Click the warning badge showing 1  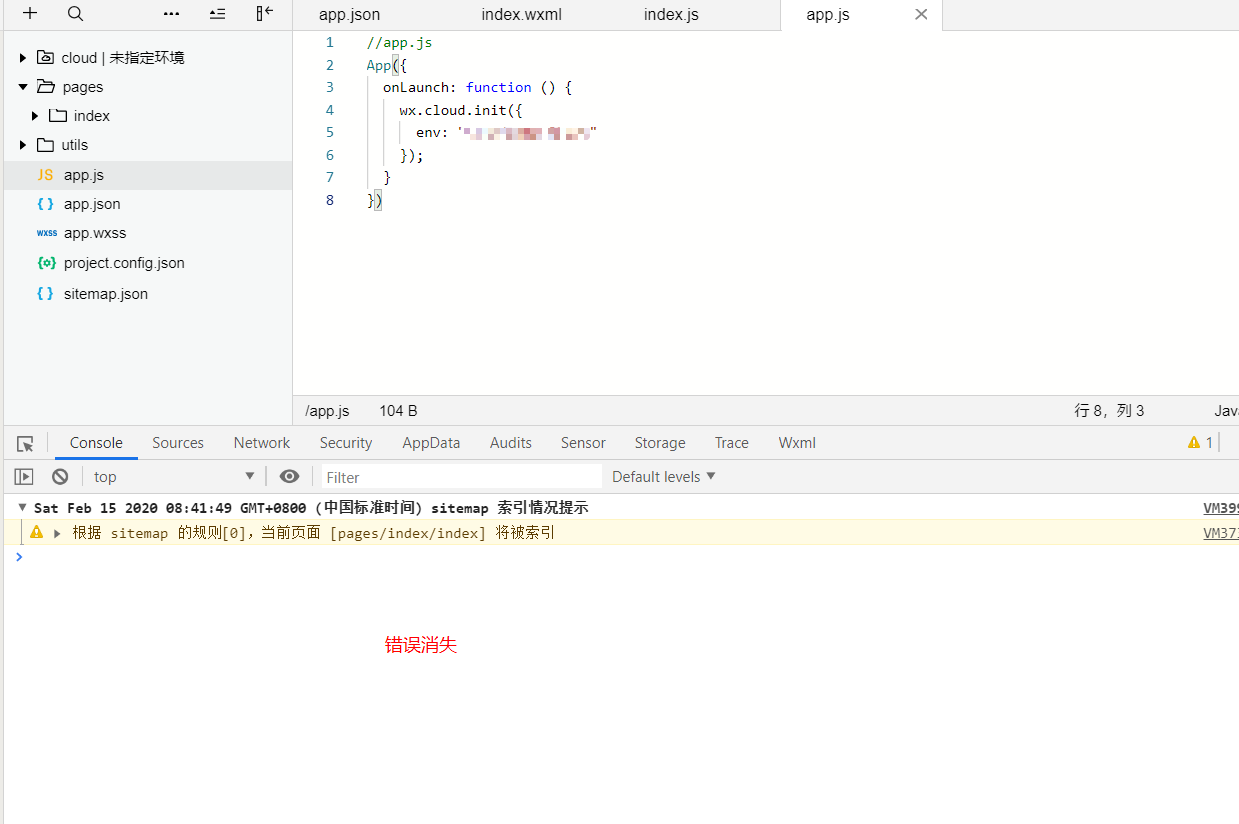pos(1199,442)
